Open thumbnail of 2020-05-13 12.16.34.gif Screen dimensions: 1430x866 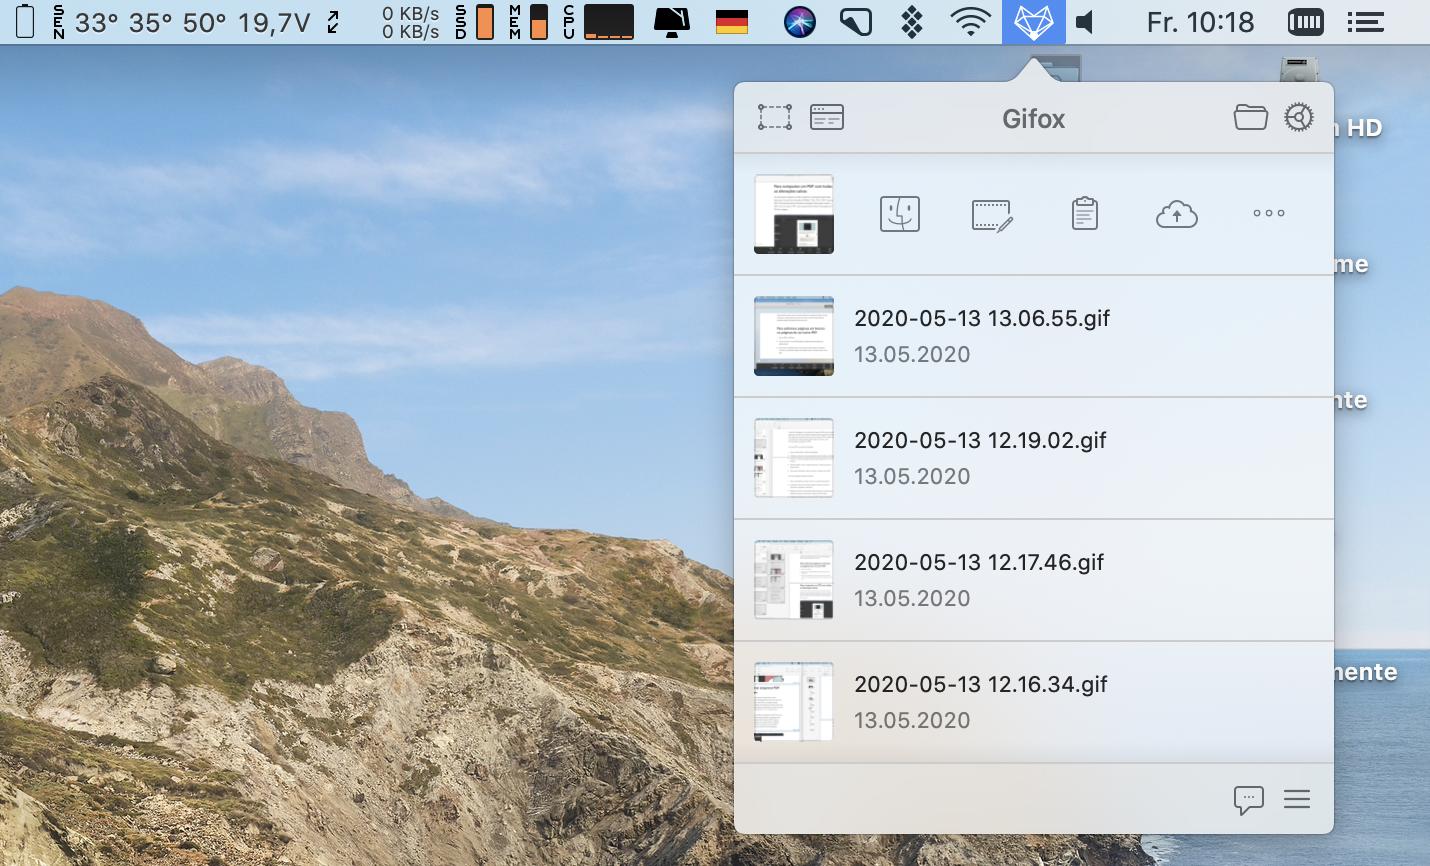tap(794, 702)
